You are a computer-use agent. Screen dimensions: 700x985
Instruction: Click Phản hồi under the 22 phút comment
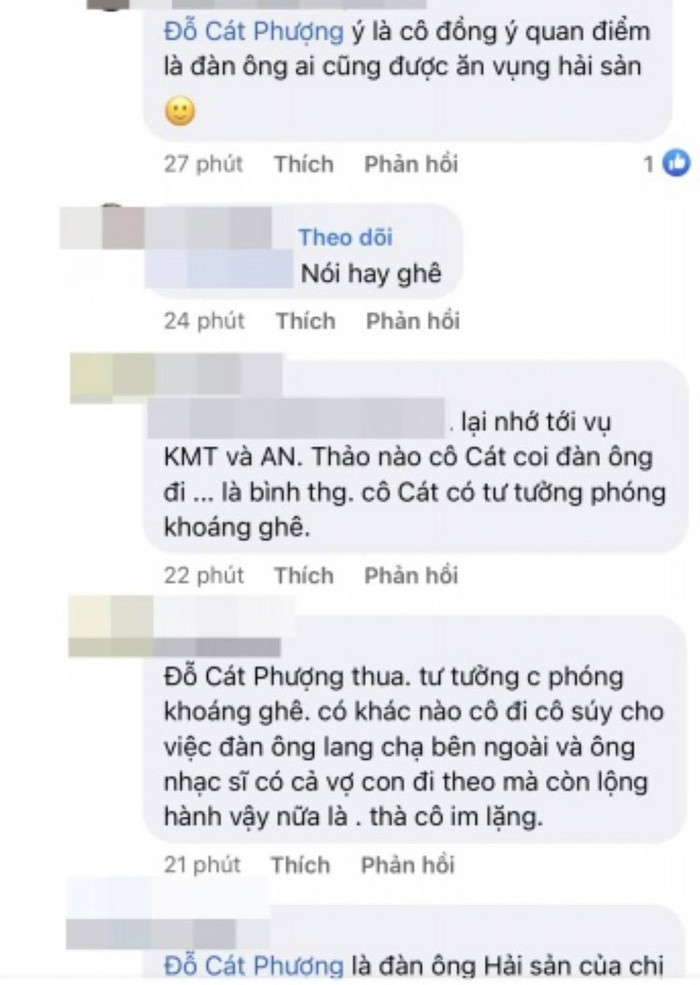pos(412,575)
